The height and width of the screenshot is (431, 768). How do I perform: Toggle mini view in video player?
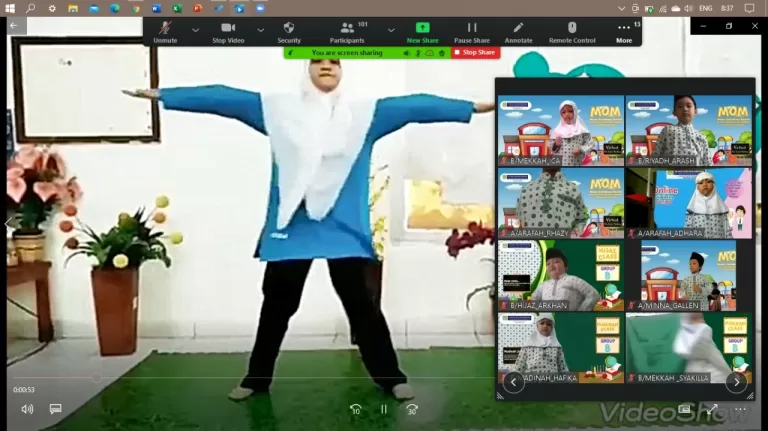(x=684, y=409)
